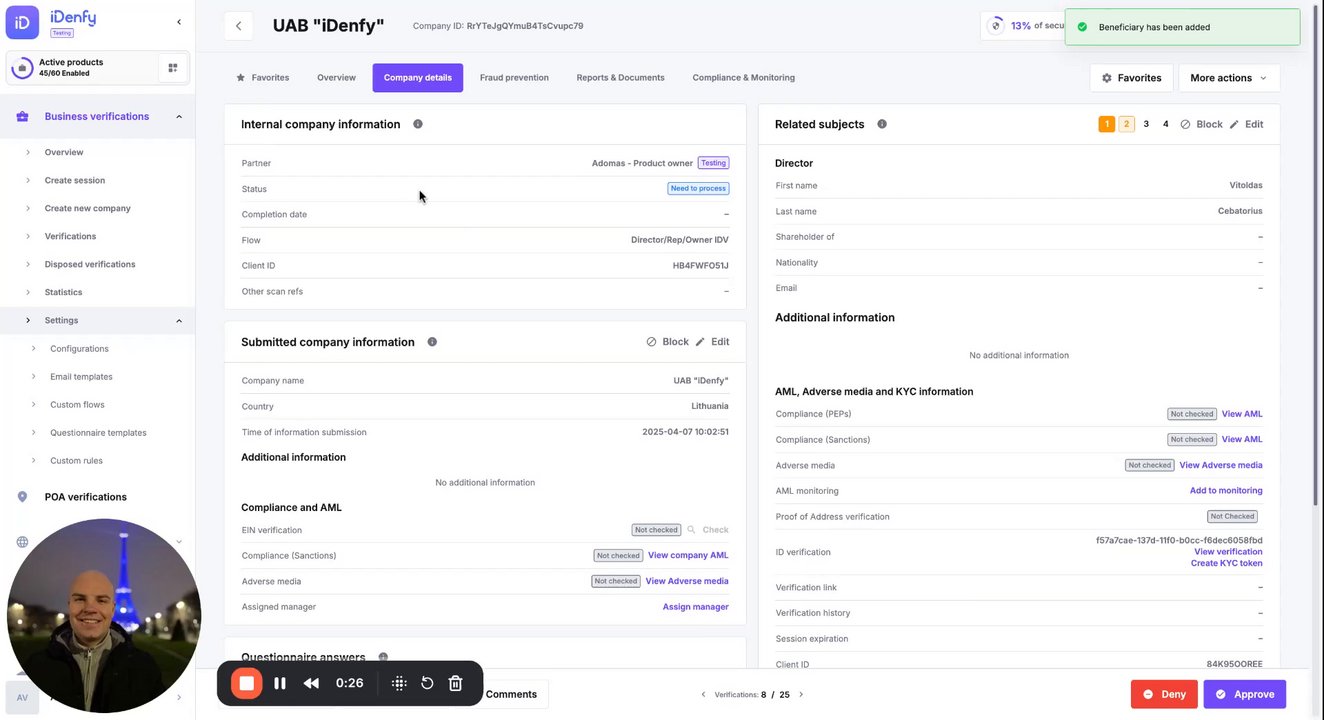Select related subject number 2
1324x720 pixels.
click(1126, 124)
